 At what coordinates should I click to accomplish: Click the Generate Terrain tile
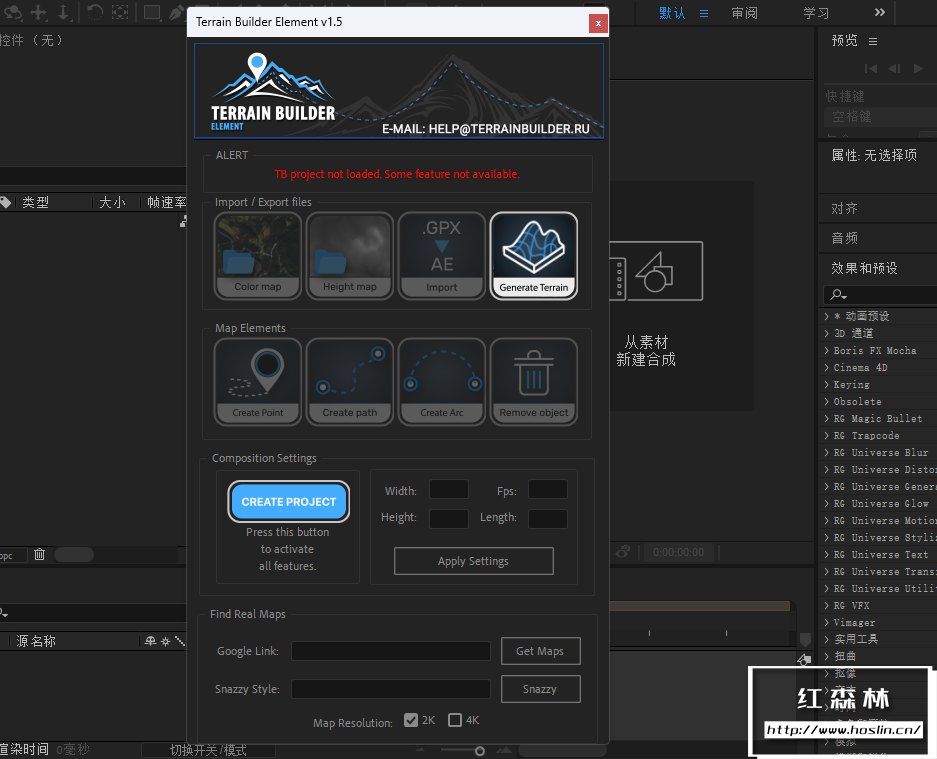(x=534, y=255)
